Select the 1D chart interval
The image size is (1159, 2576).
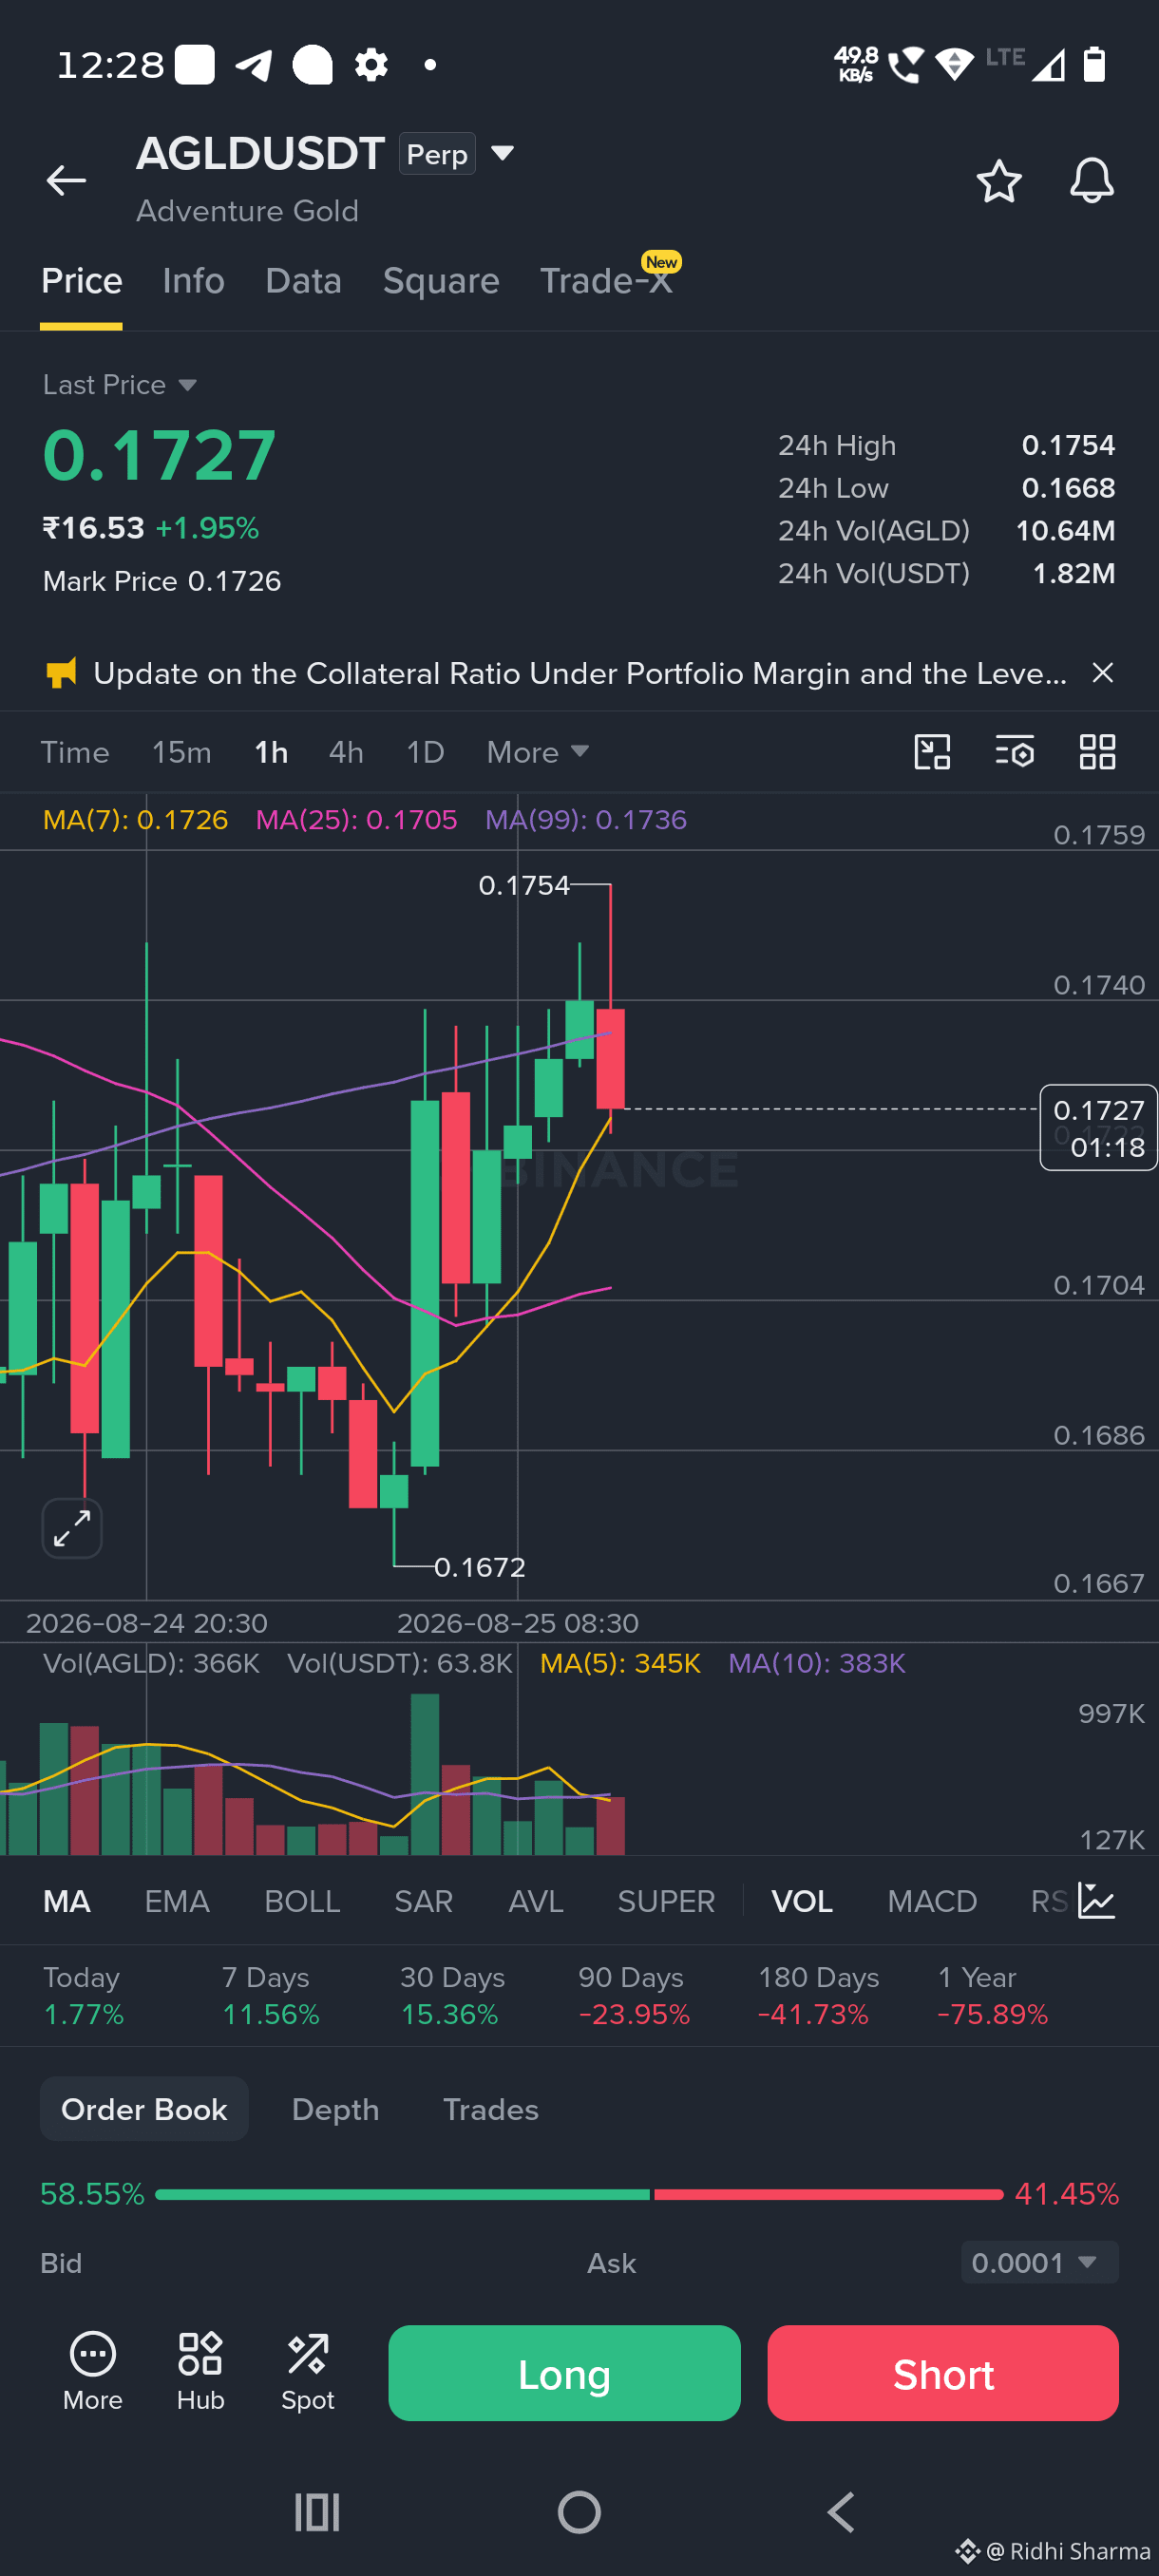[x=425, y=752]
